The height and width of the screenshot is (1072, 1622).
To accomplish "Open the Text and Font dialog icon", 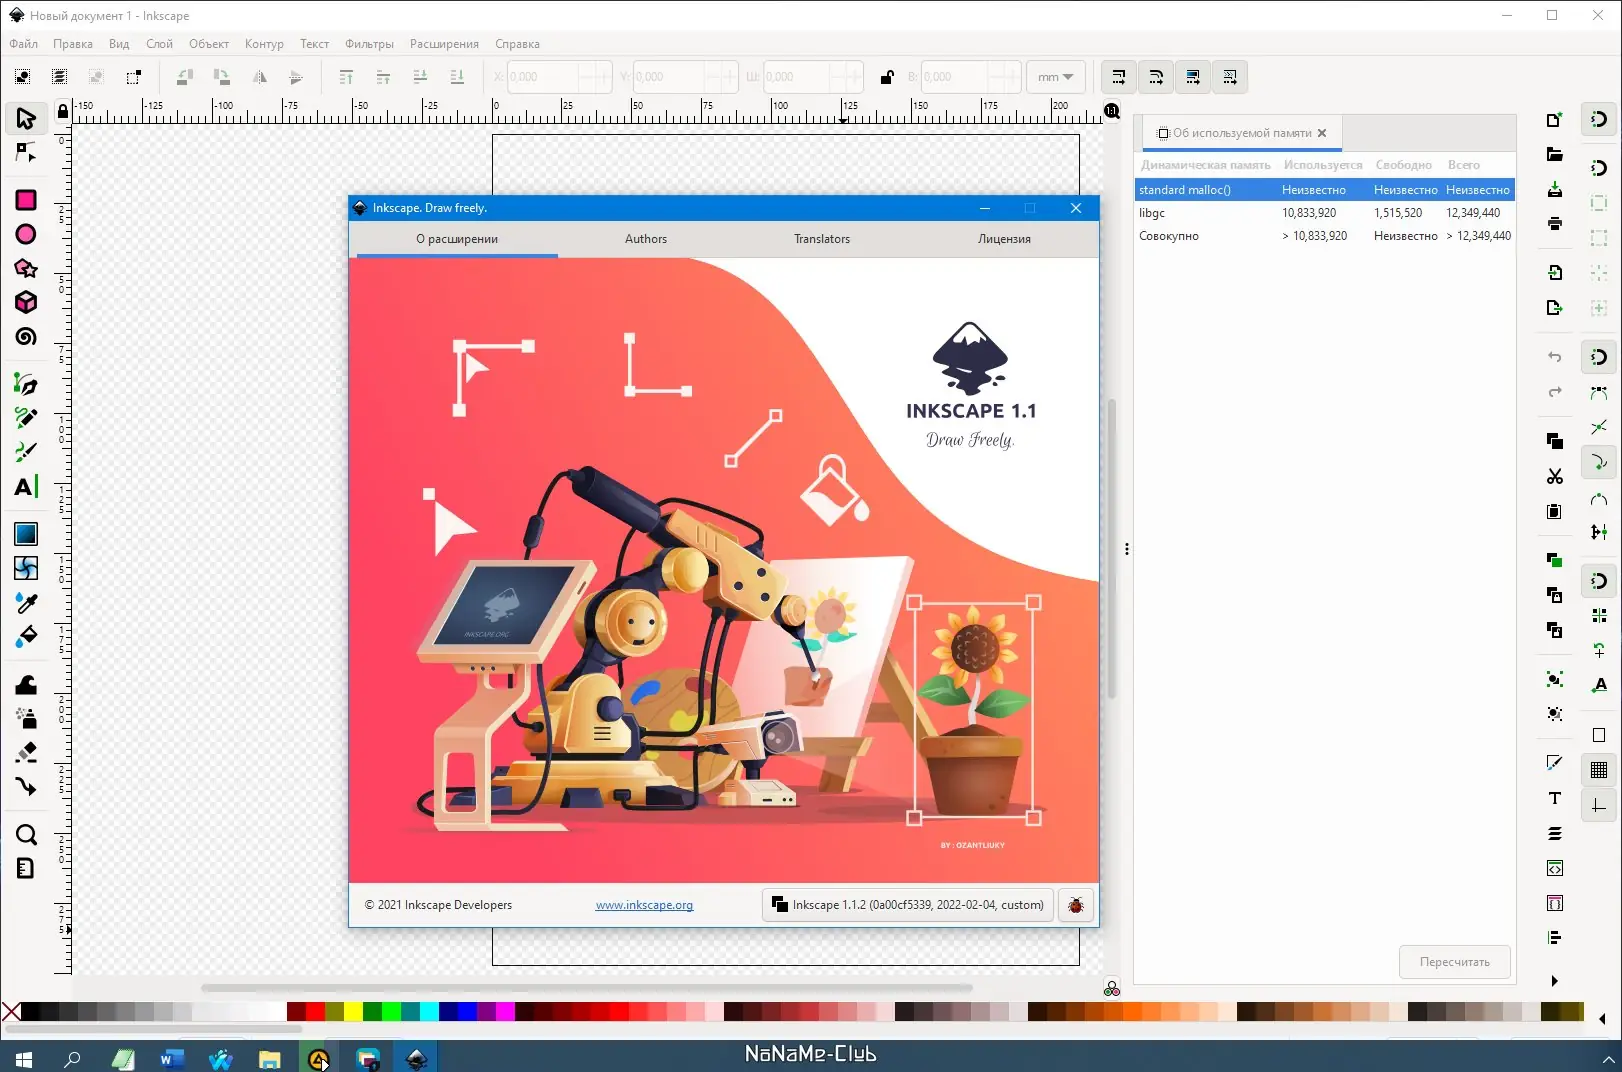I will (x=1554, y=798).
